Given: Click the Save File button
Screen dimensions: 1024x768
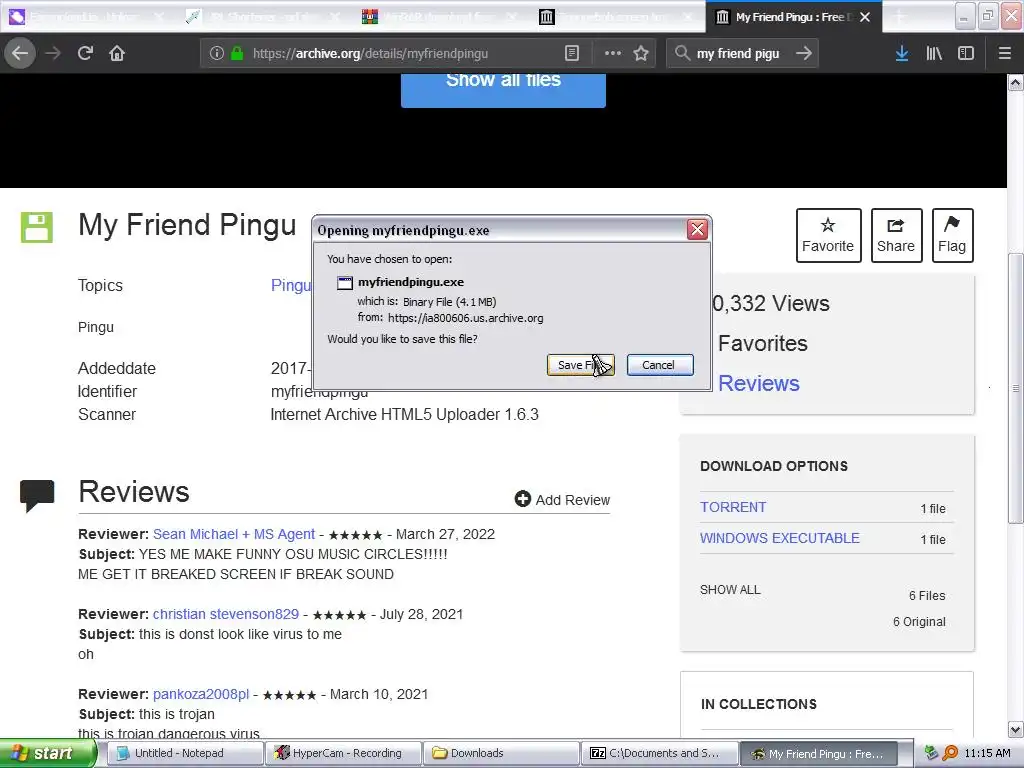Looking at the screenshot, I should (x=581, y=365).
